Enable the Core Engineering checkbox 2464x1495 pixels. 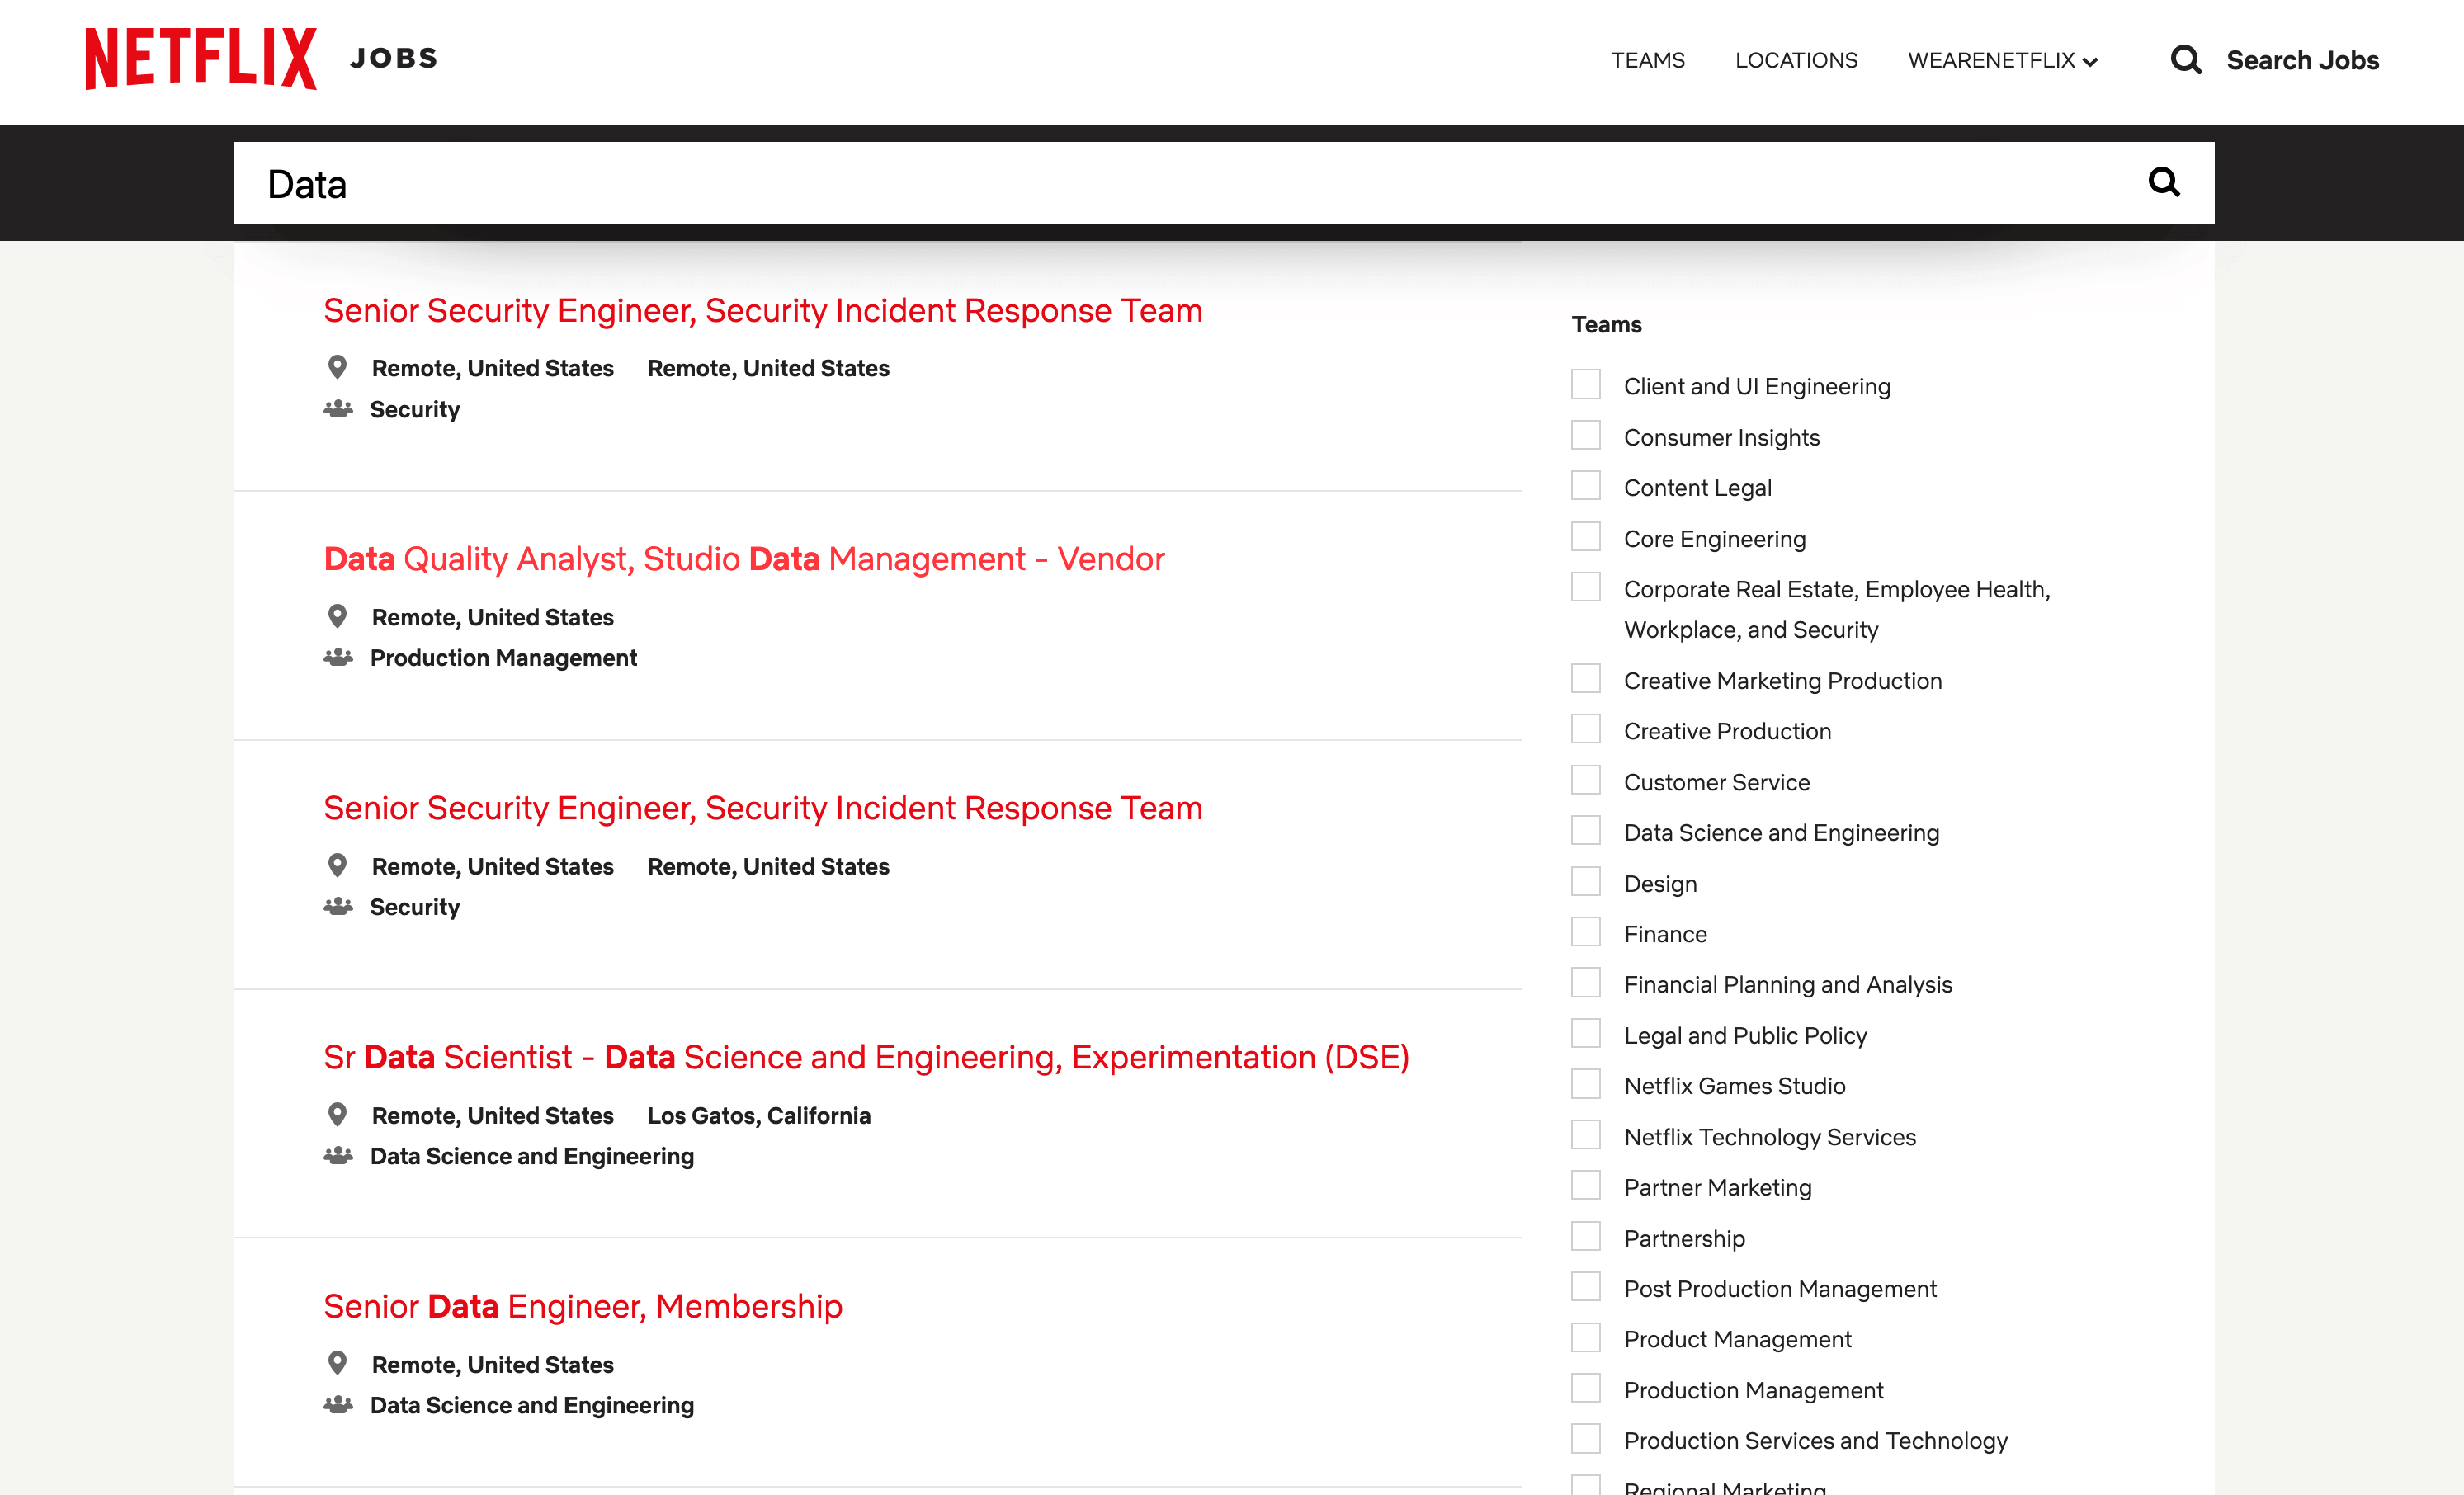tap(1585, 537)
